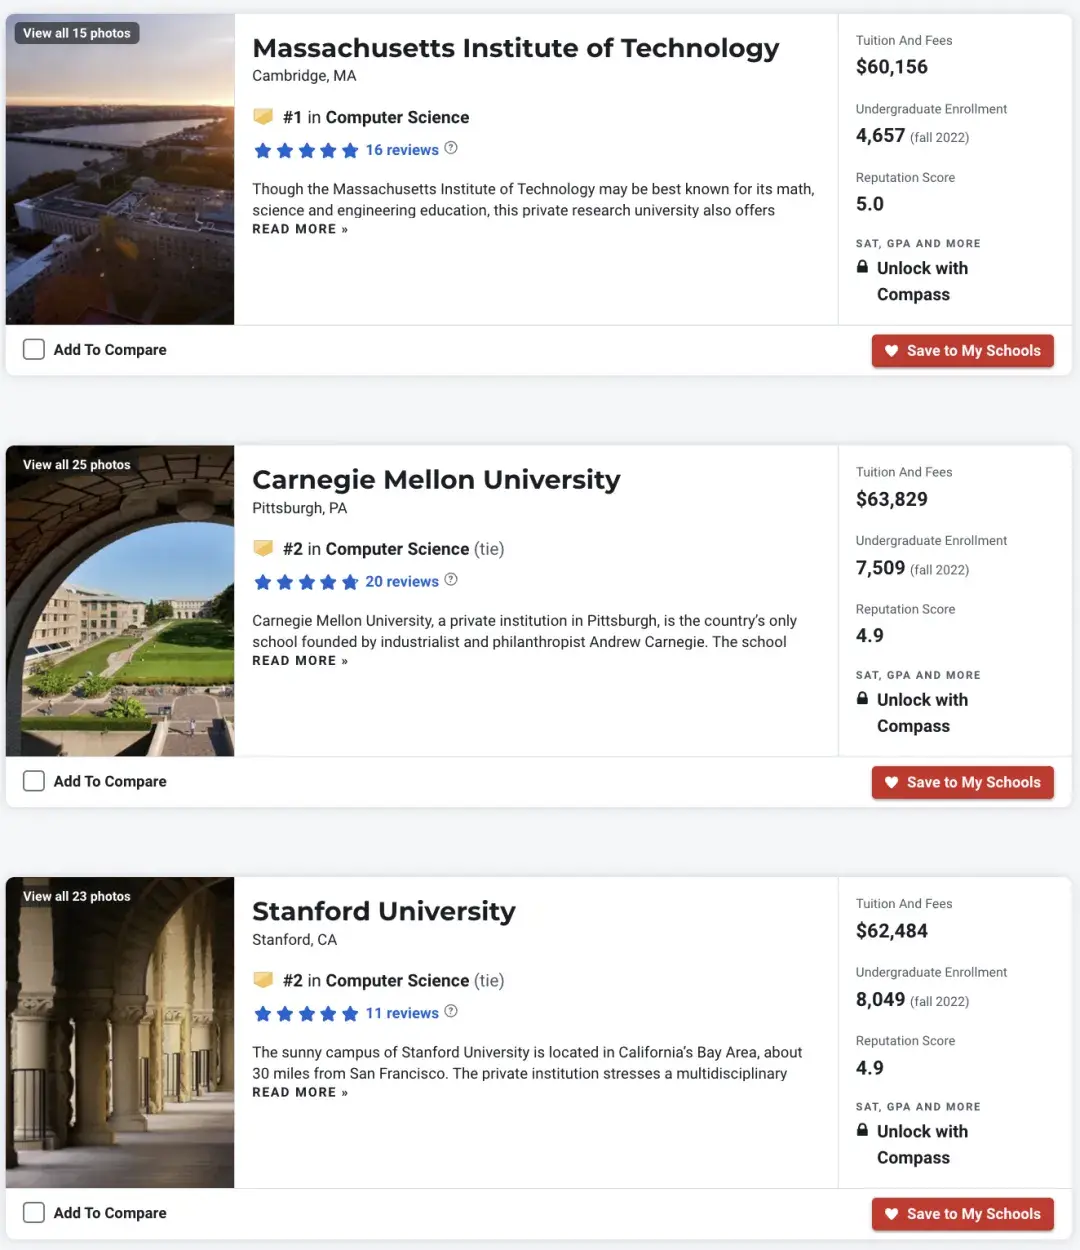Click Stanford's #2 ranking badge icon
The width and height of the screenshot is (1080, 1250).
click(x=263, y=980)
